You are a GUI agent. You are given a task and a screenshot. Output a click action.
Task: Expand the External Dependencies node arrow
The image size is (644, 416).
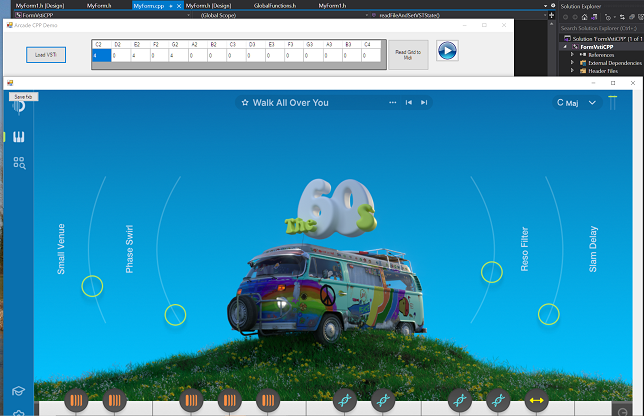tap(572, 63)
